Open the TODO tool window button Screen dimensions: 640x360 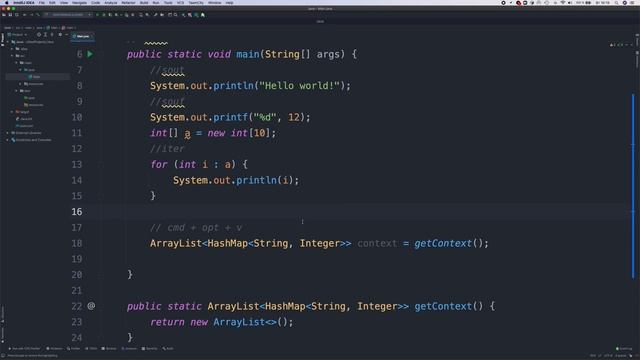91,349
